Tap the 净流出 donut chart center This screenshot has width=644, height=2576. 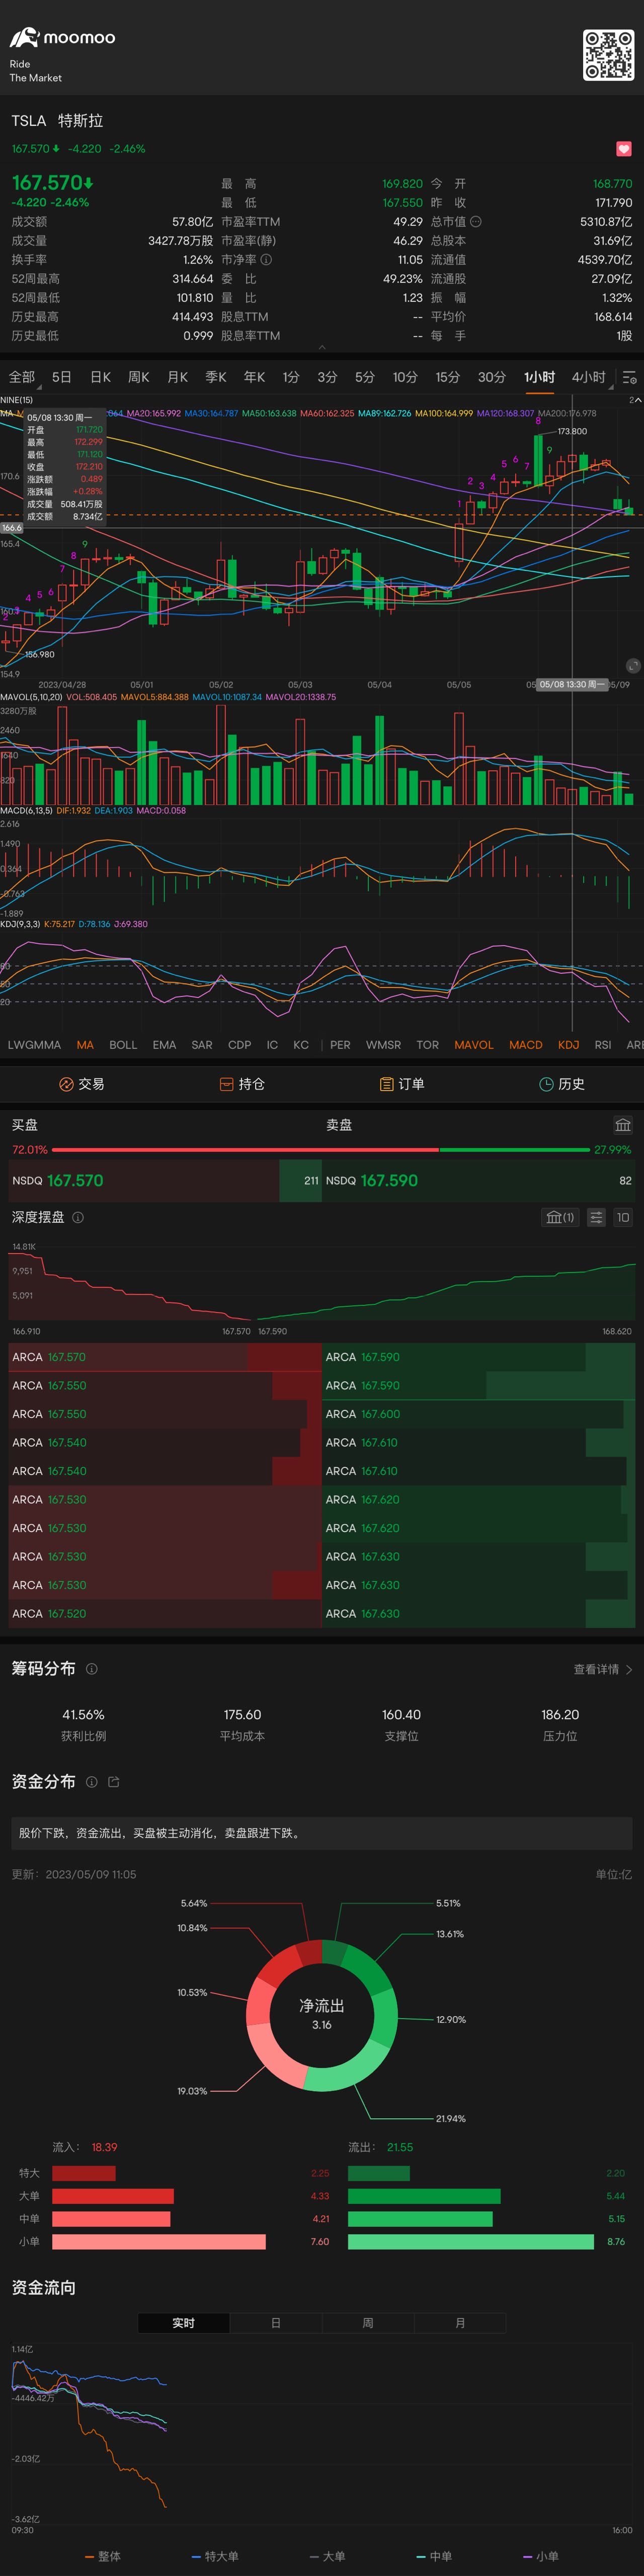click(x=322, y=2014)
